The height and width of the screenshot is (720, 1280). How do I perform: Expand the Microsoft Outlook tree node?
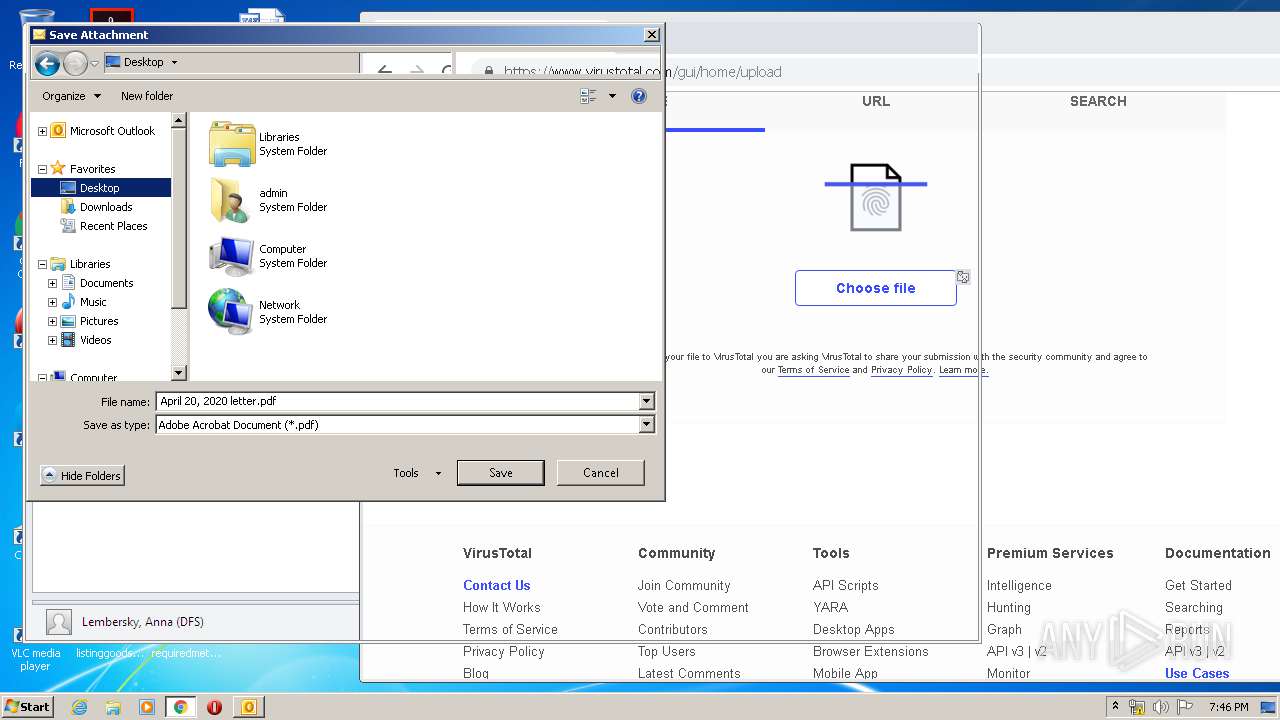[x=42, y=131]
